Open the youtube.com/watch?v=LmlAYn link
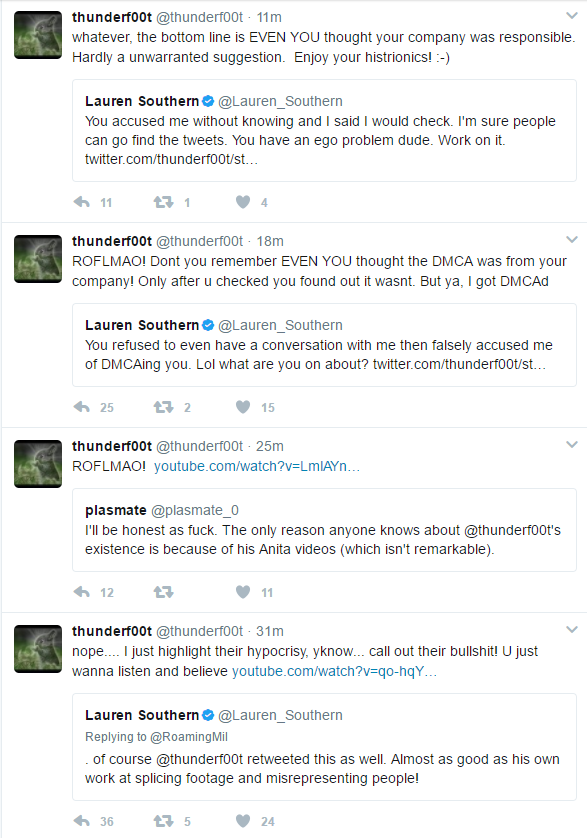Viewport: 587px width, 838px height. coord(257,467)
